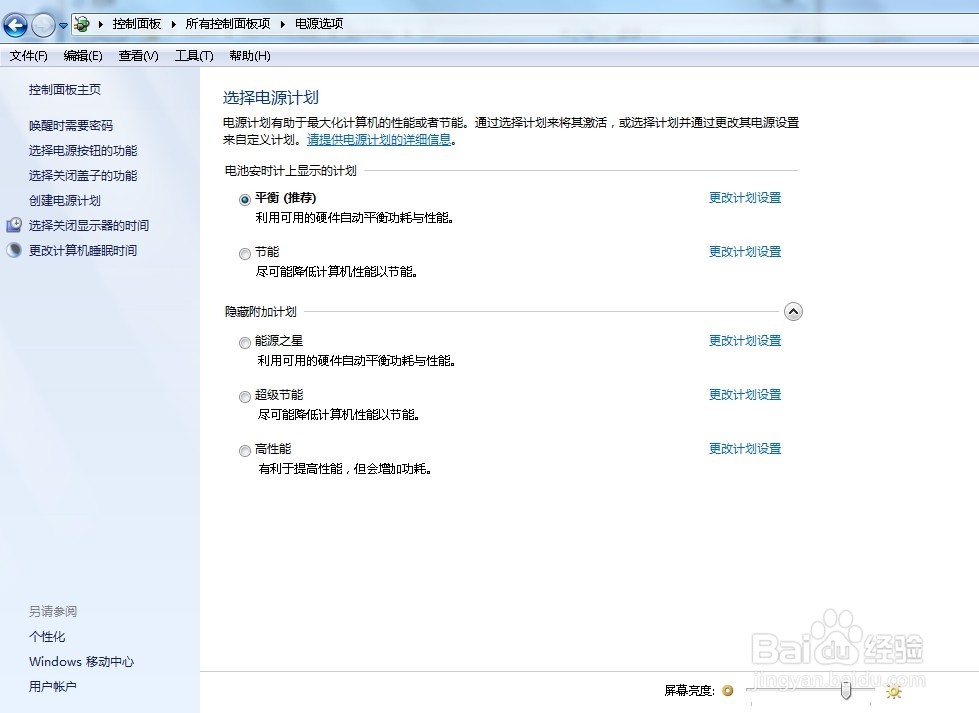
Task: Open the 工具(T) menu
Action: coord(193,56)
